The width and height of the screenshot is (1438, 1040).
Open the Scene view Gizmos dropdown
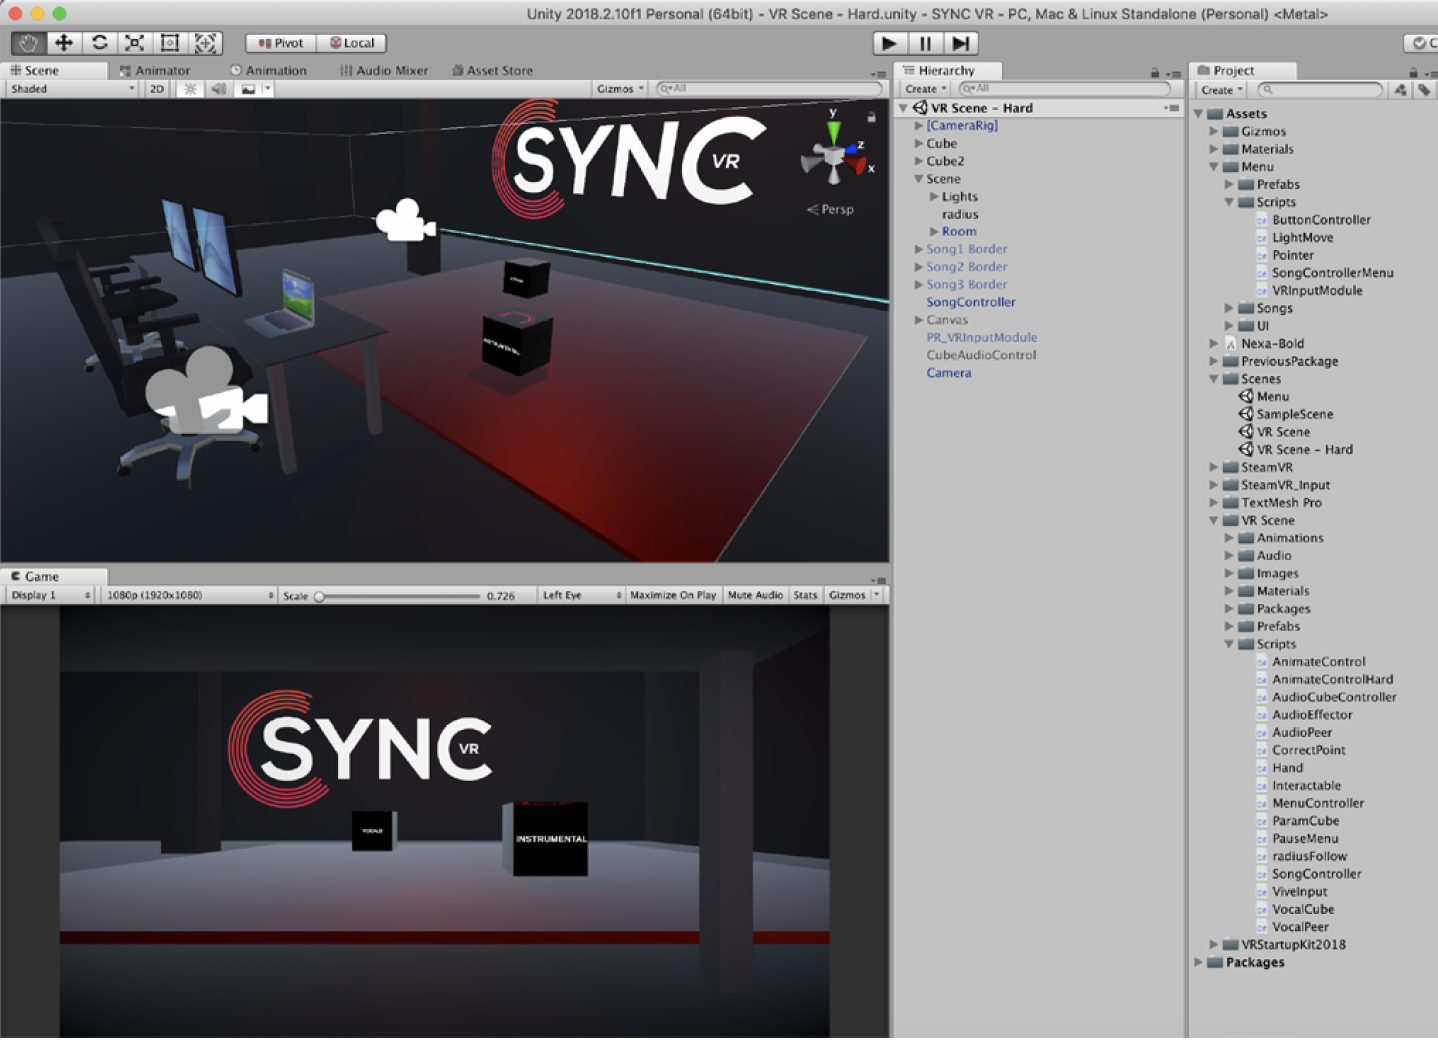tap(620, 89)
